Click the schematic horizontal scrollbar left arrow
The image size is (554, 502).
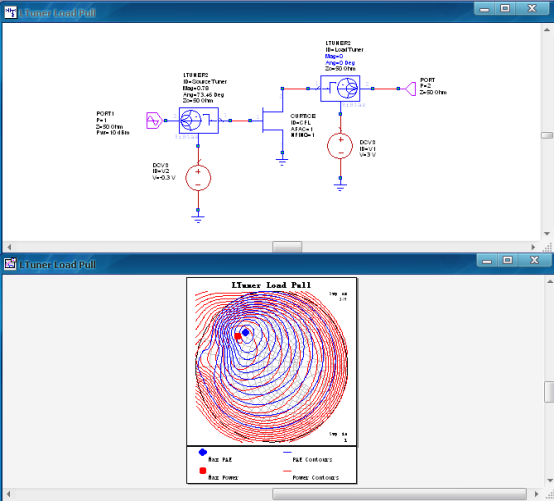point(9,247)
